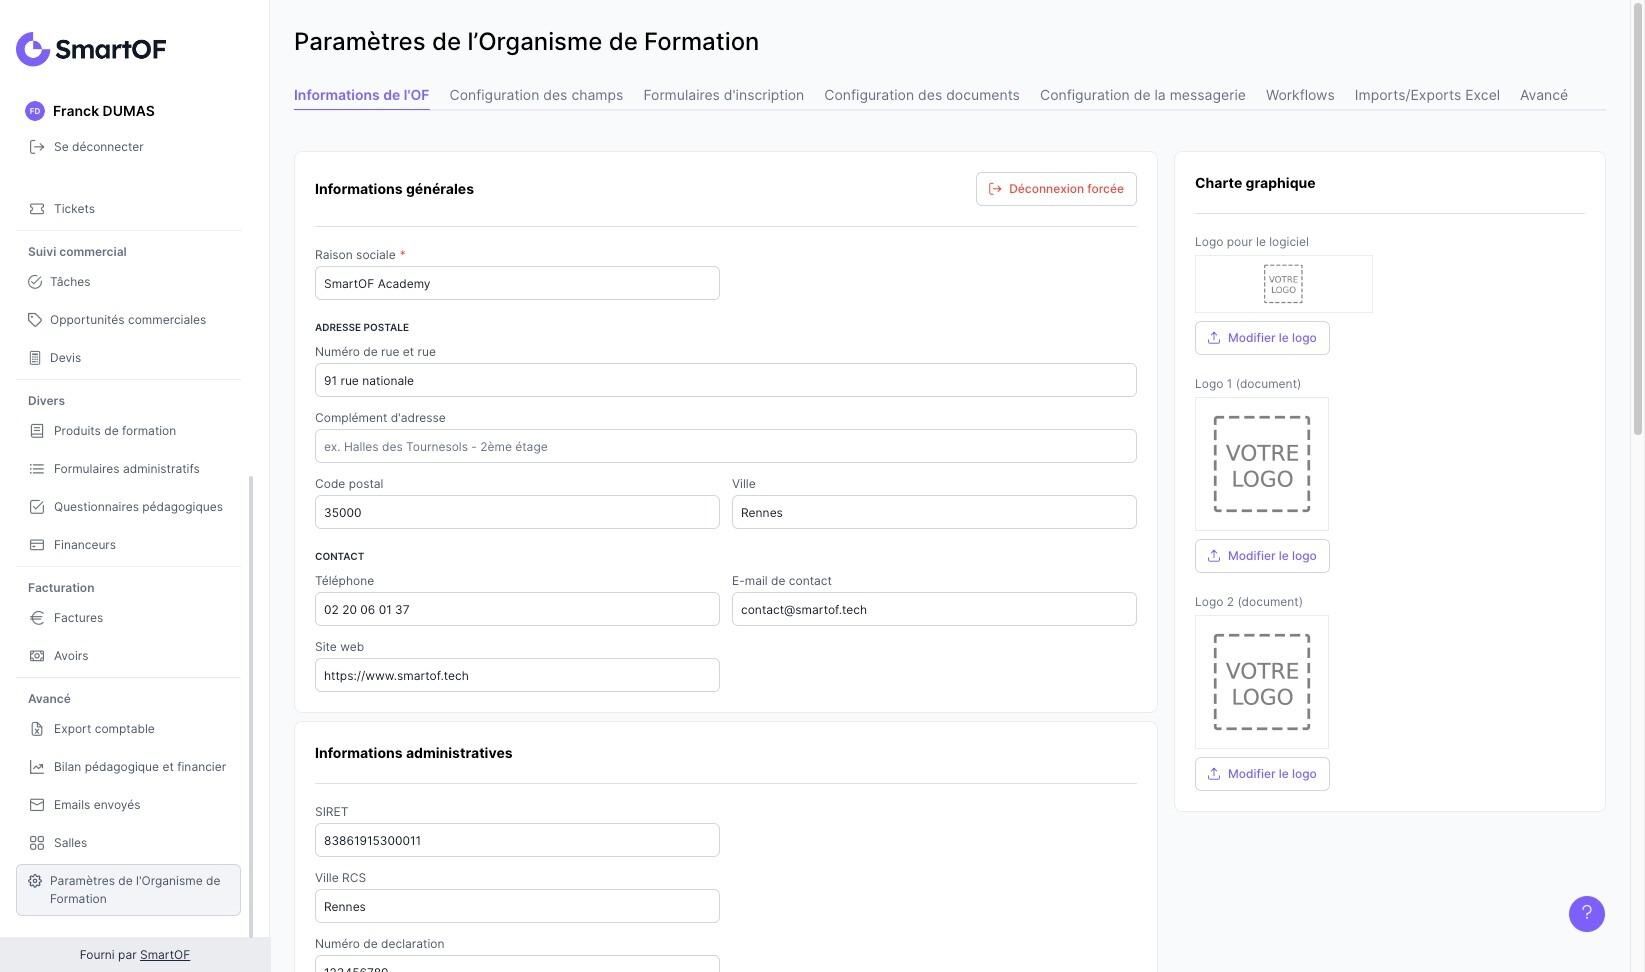Screen dimensions: 1645x972
Task: Click the Opportunités commerciales tag icon
Action: (35, 320)
